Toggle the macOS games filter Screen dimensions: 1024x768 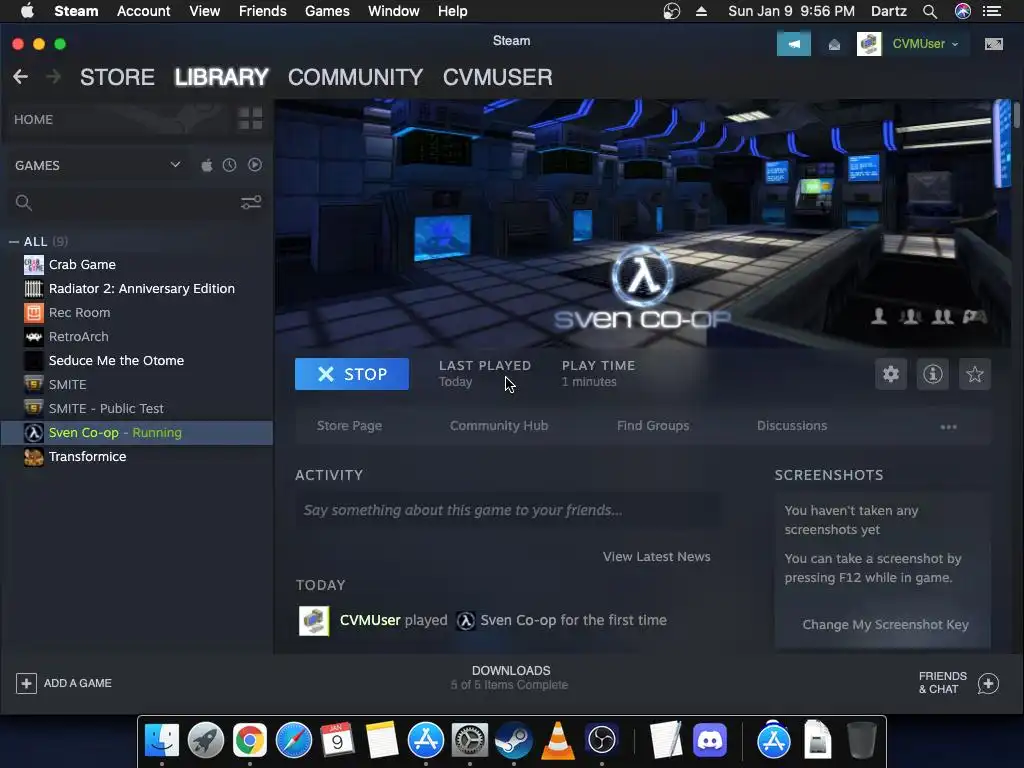pos(207,165)
